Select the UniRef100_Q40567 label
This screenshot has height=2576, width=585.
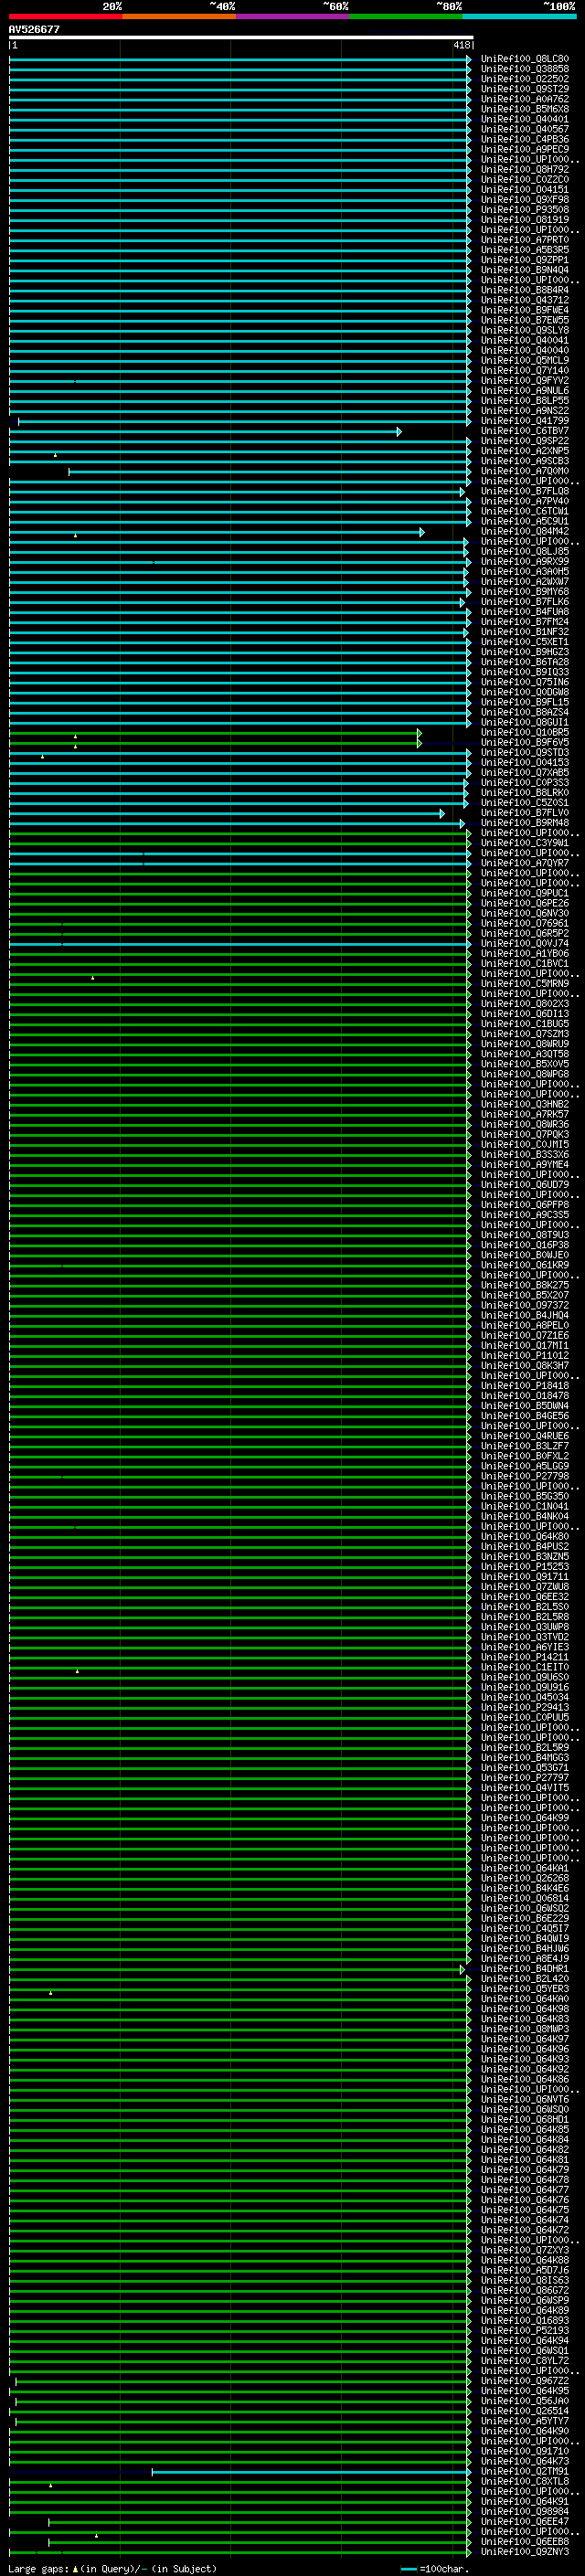click(524, 129)
